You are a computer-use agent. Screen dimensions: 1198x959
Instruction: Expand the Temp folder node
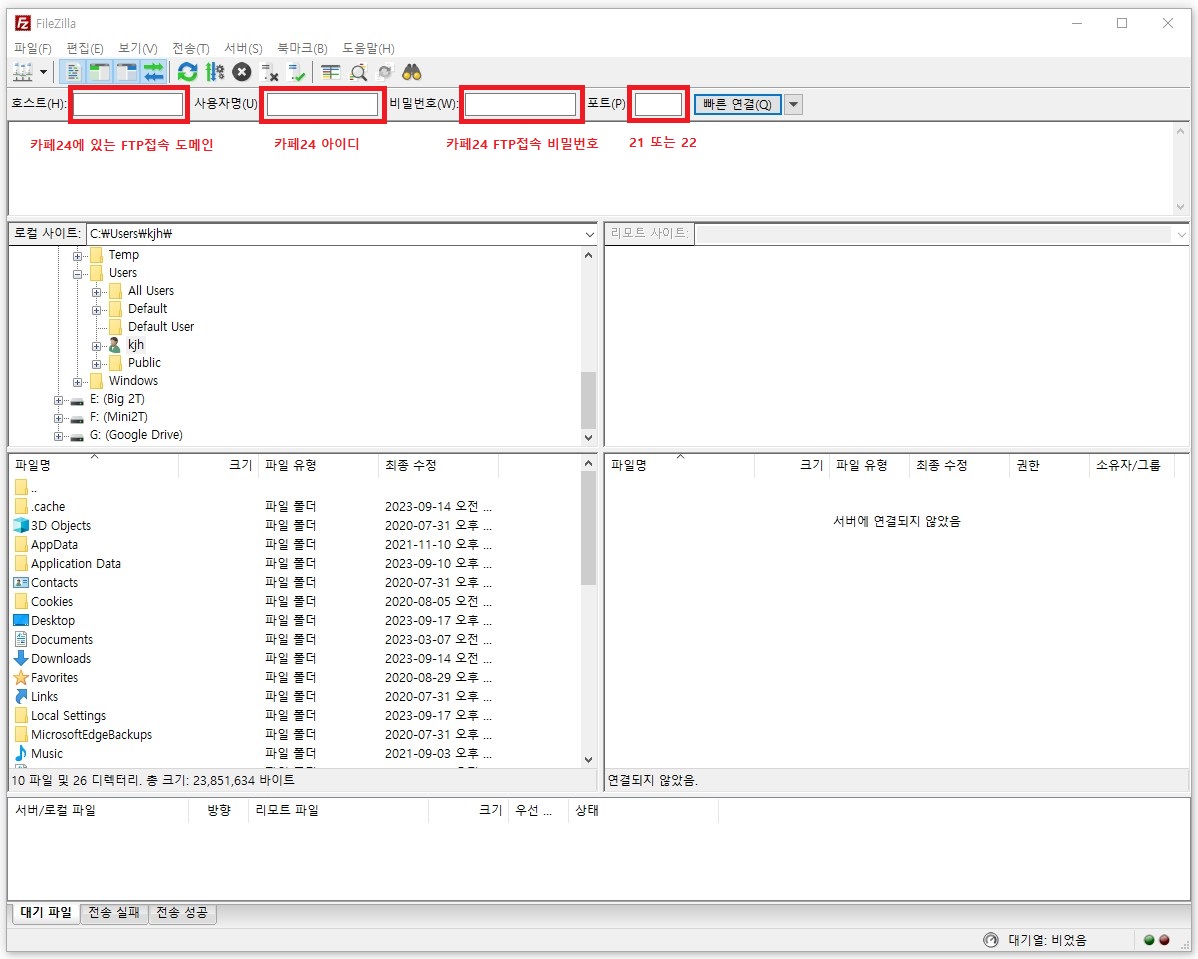(x=77, y=256)
